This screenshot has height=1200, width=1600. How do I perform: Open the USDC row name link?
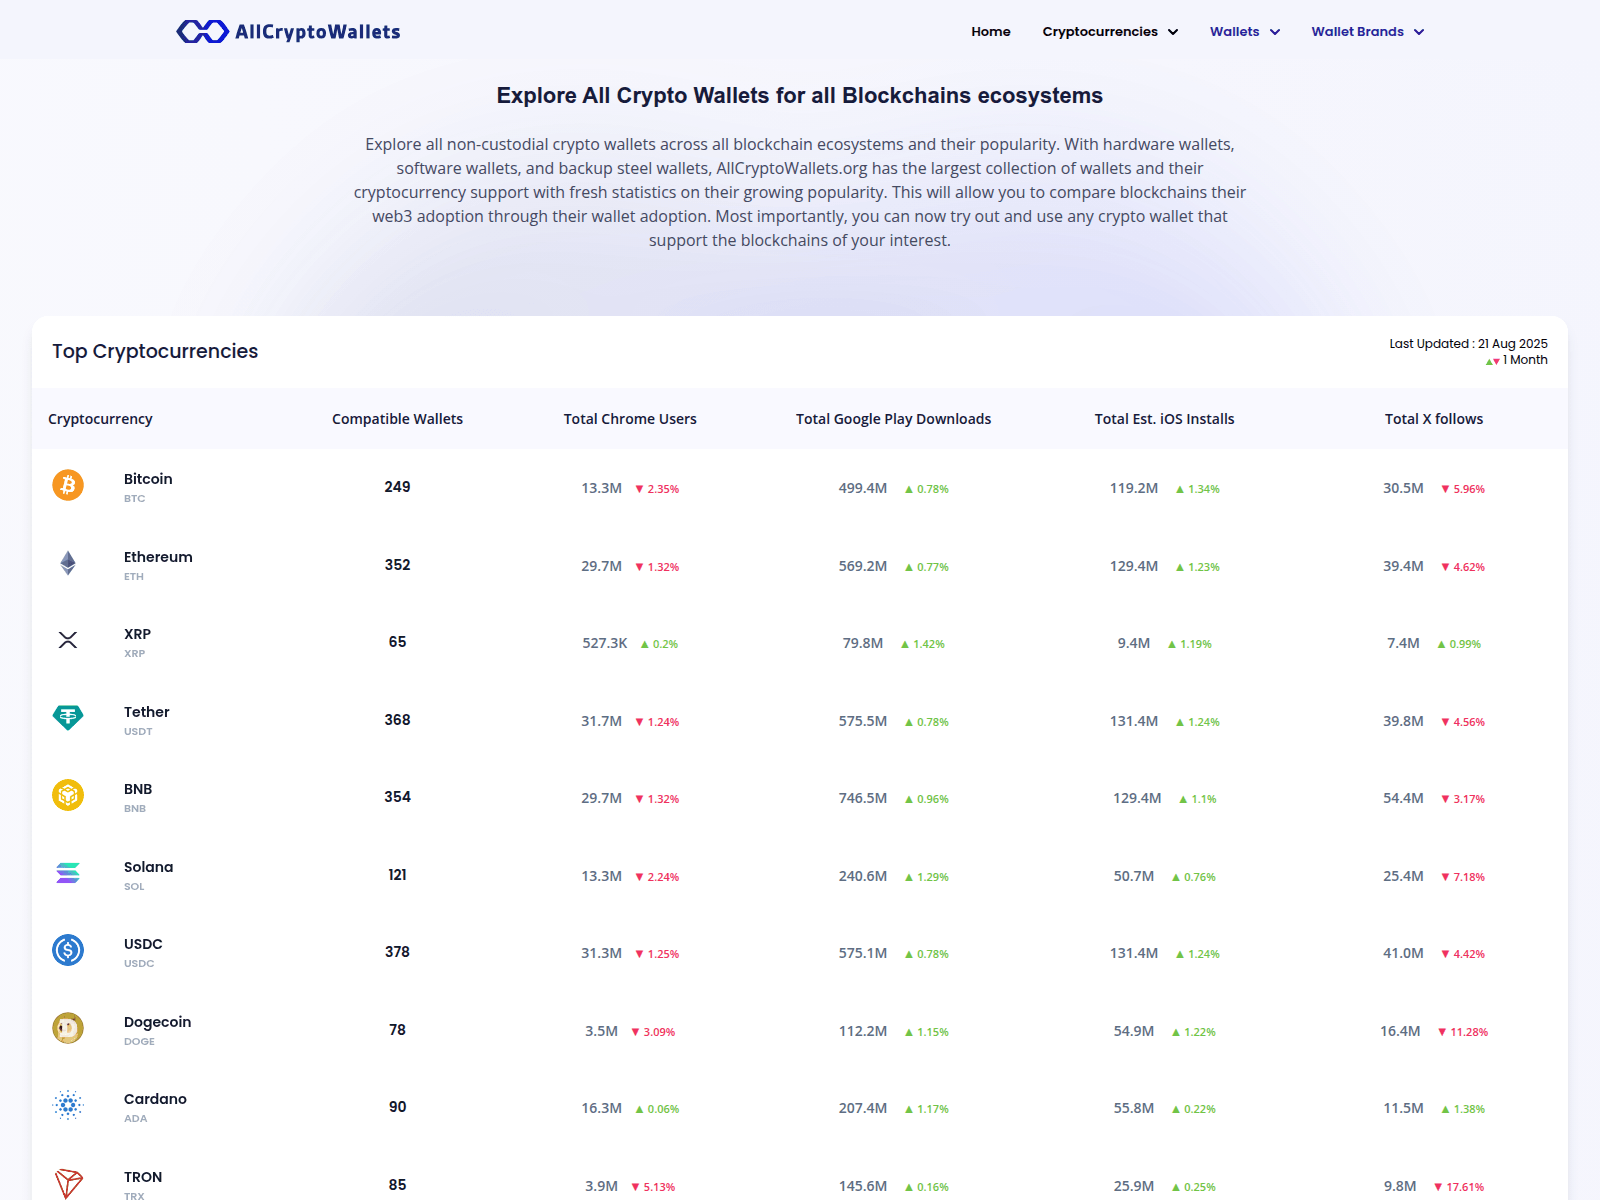click(x=143, y=944)
